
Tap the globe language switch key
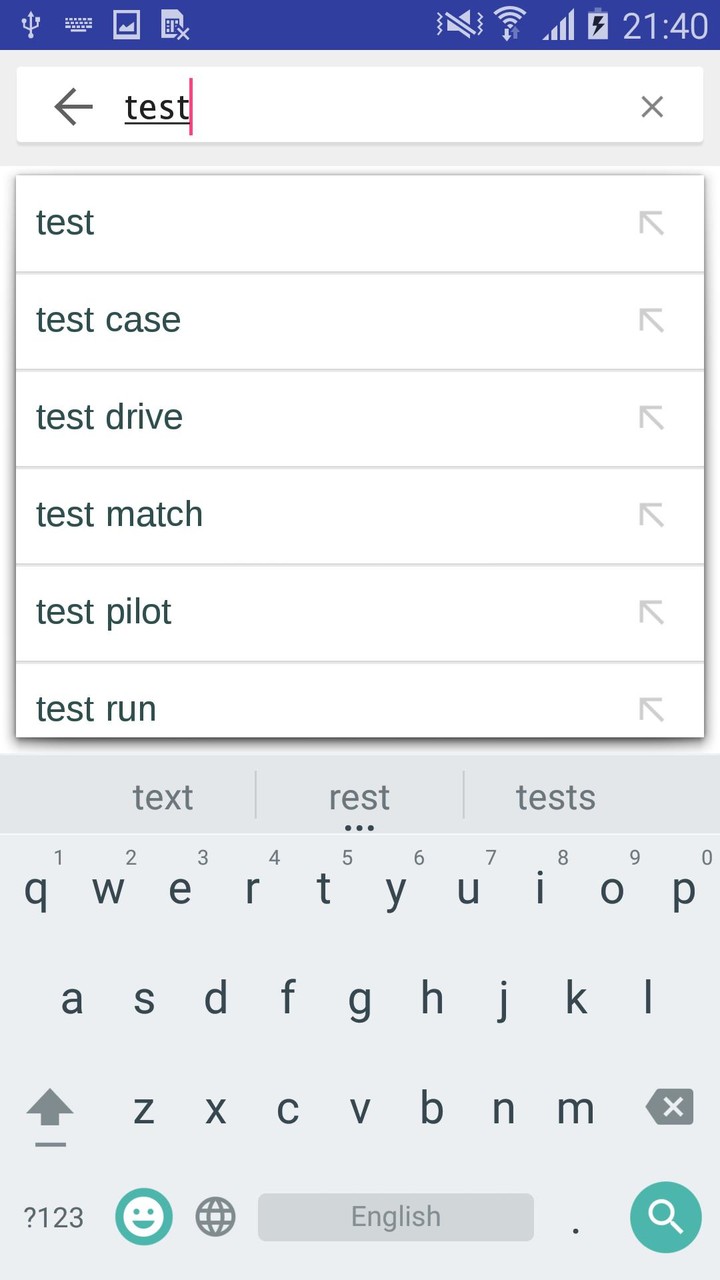(x=215, y=1216)
